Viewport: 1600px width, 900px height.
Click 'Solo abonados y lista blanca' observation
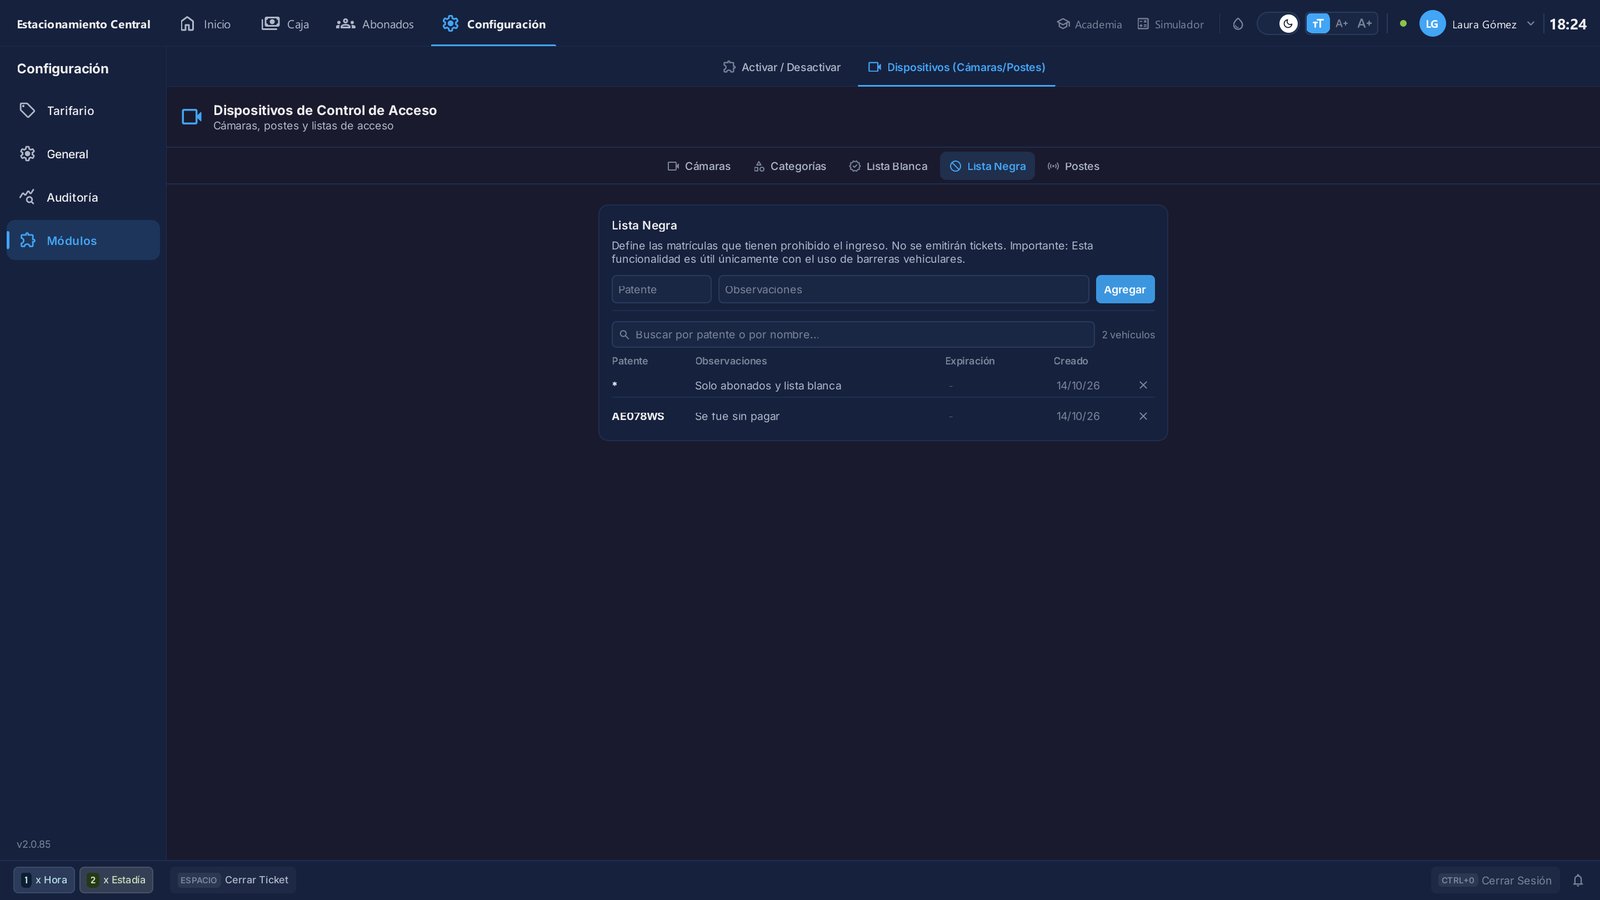(x=768, y=385)
